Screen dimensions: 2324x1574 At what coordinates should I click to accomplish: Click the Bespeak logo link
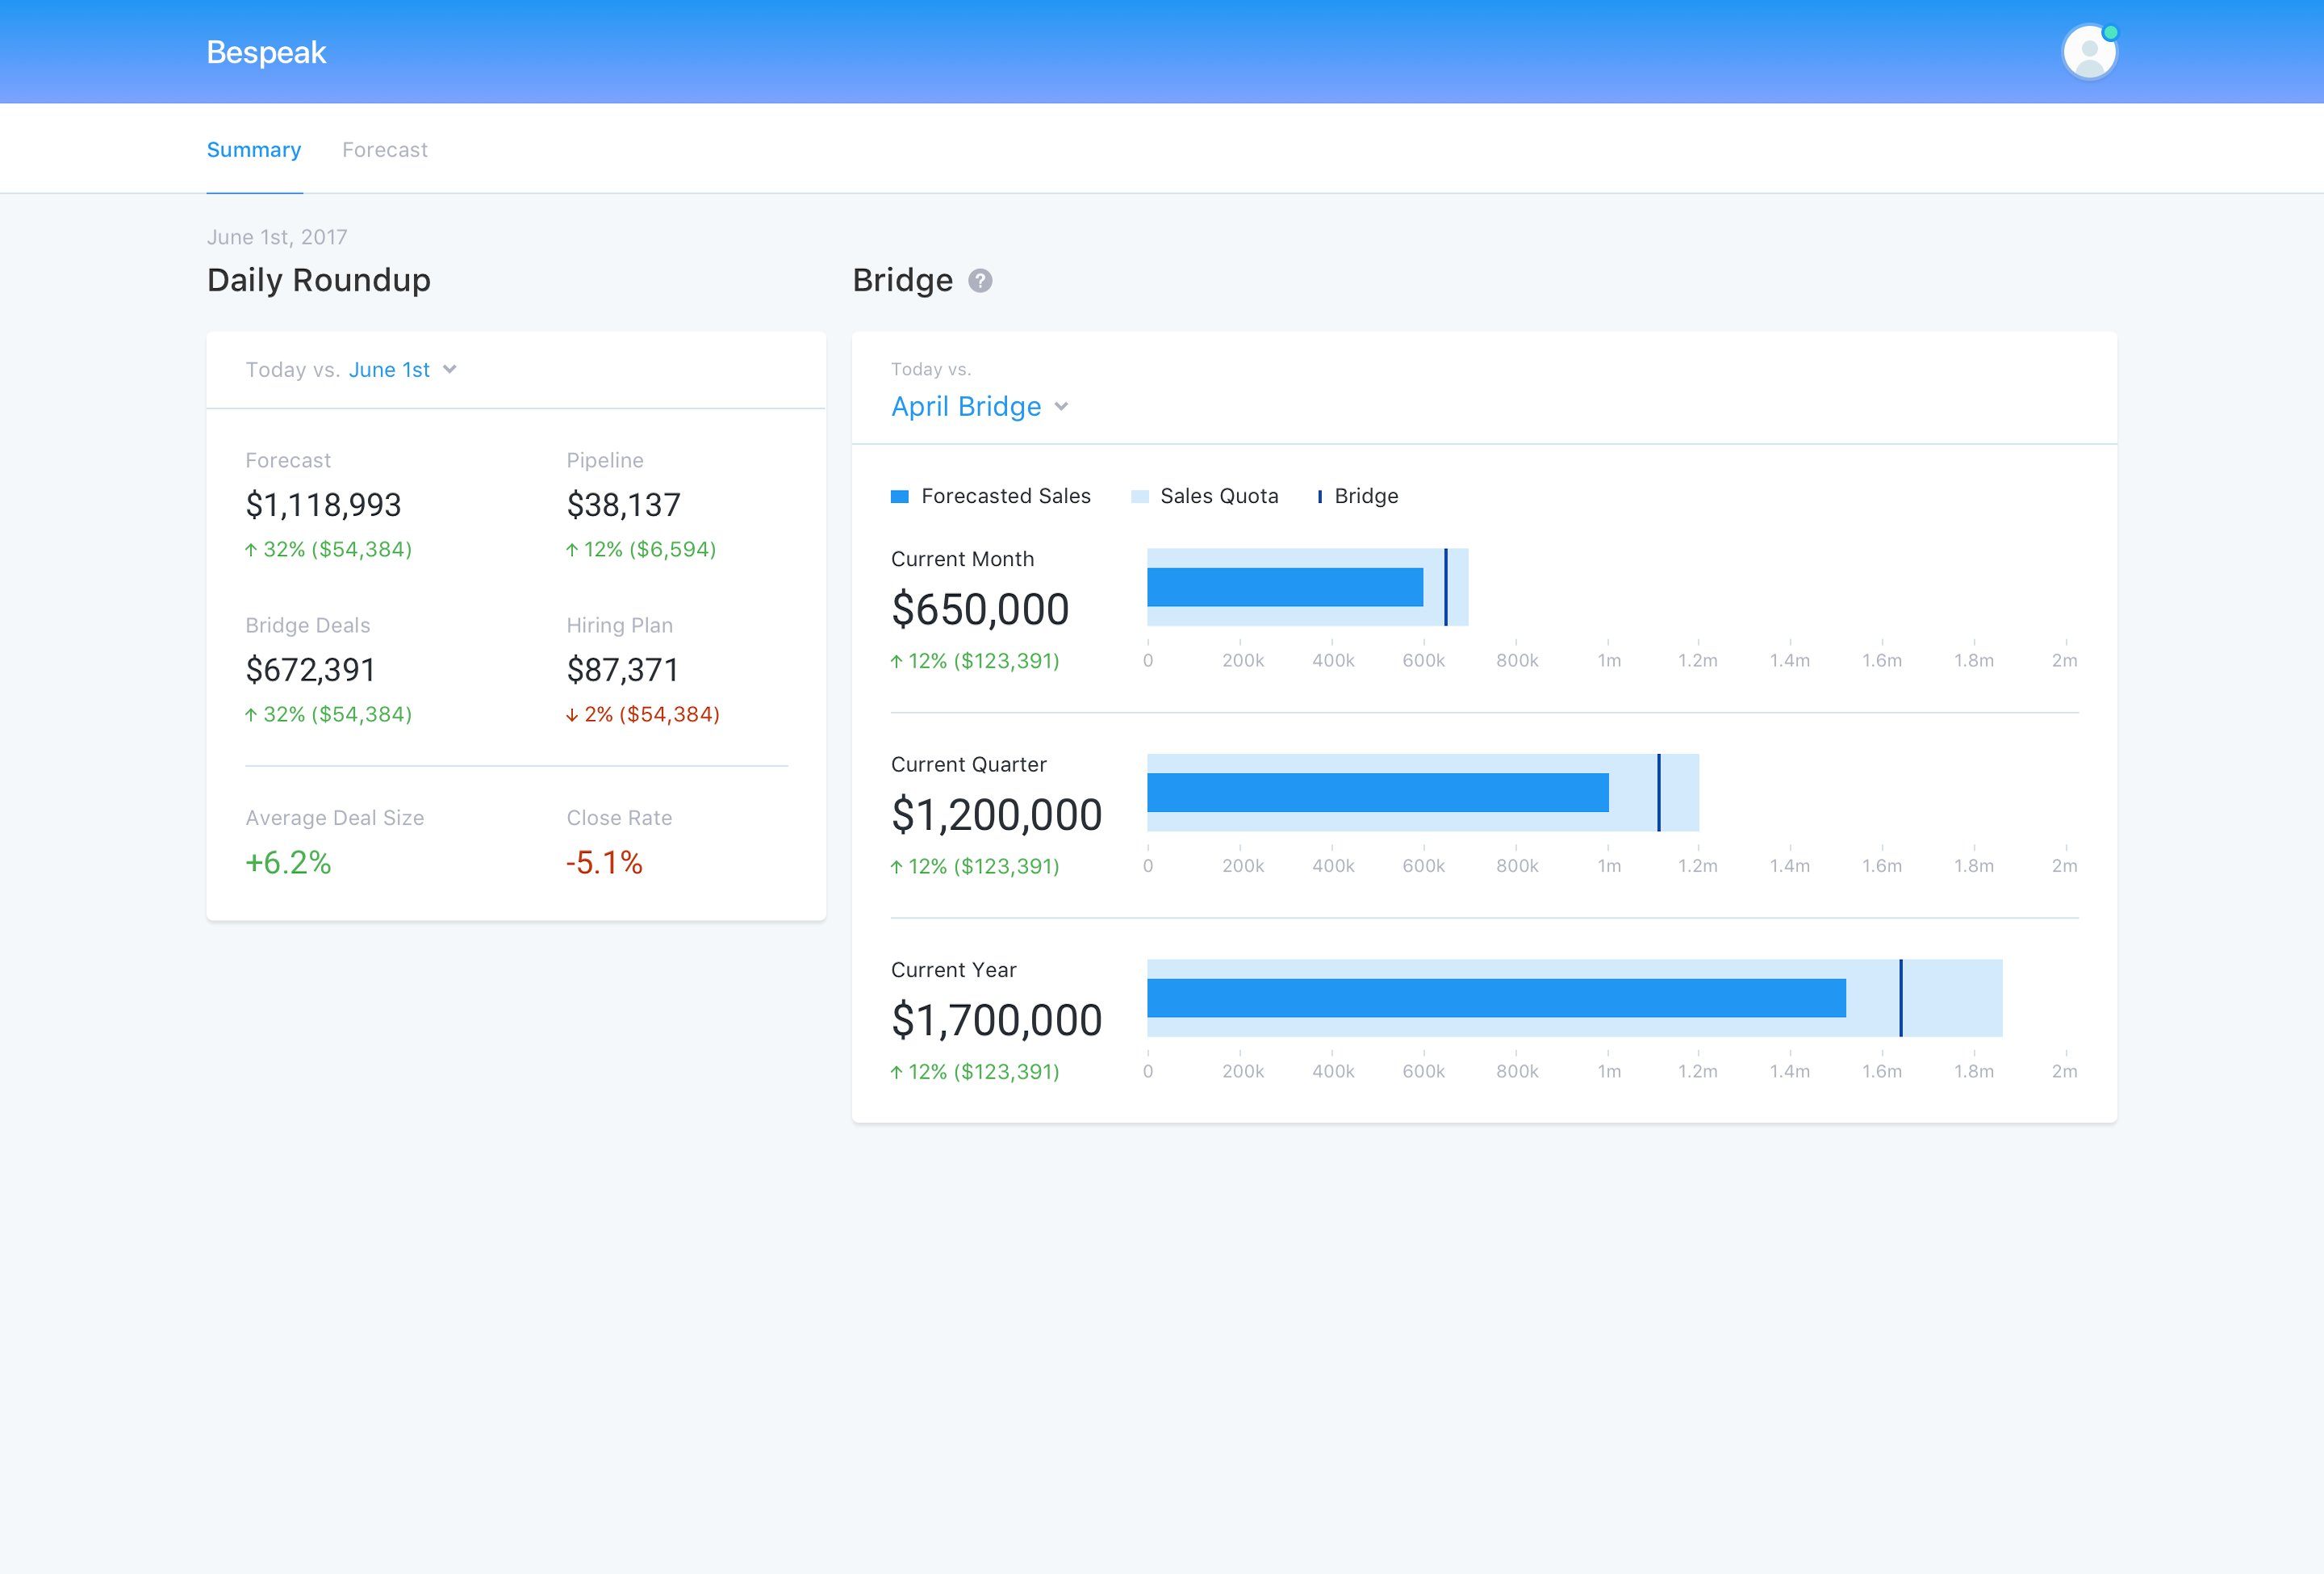click(266, 52)
